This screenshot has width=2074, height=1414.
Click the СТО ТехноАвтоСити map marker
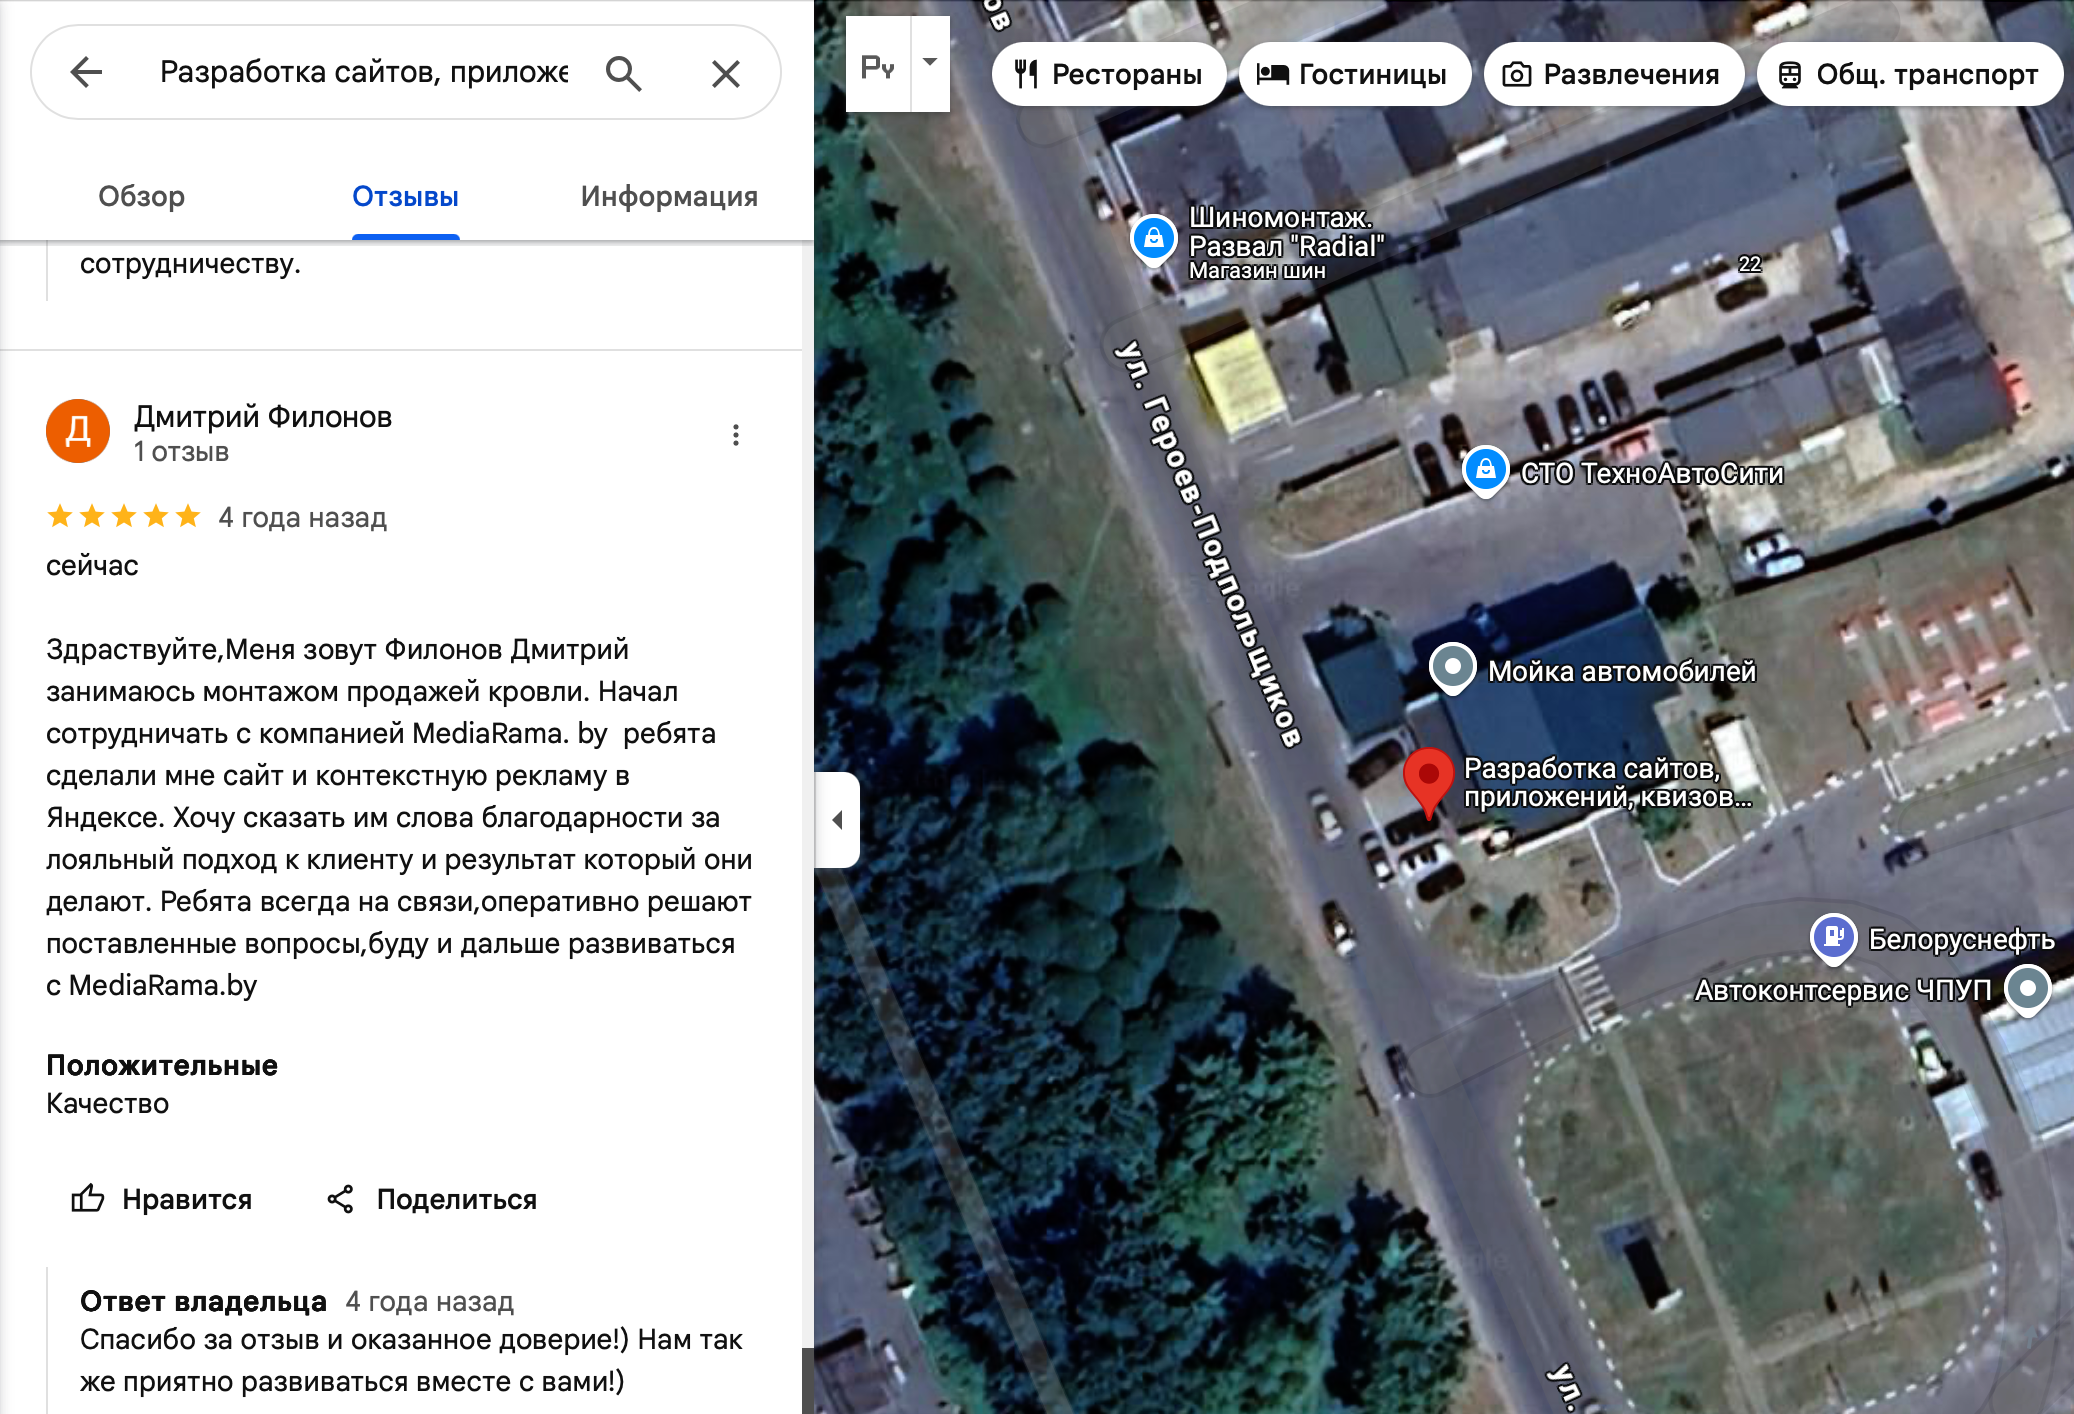pos(1485,471)
